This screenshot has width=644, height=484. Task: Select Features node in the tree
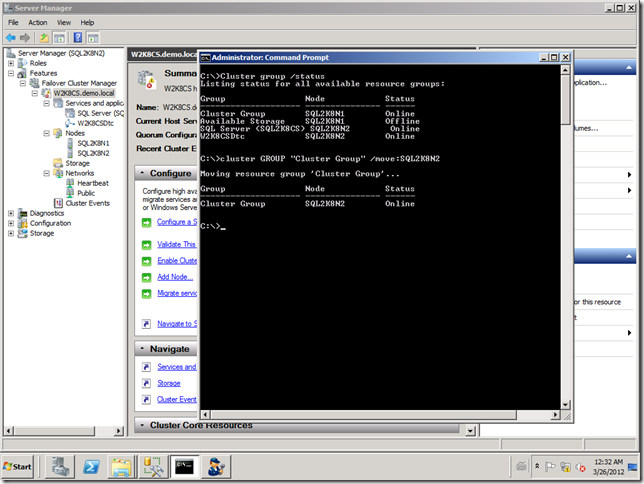click(43, 73)
